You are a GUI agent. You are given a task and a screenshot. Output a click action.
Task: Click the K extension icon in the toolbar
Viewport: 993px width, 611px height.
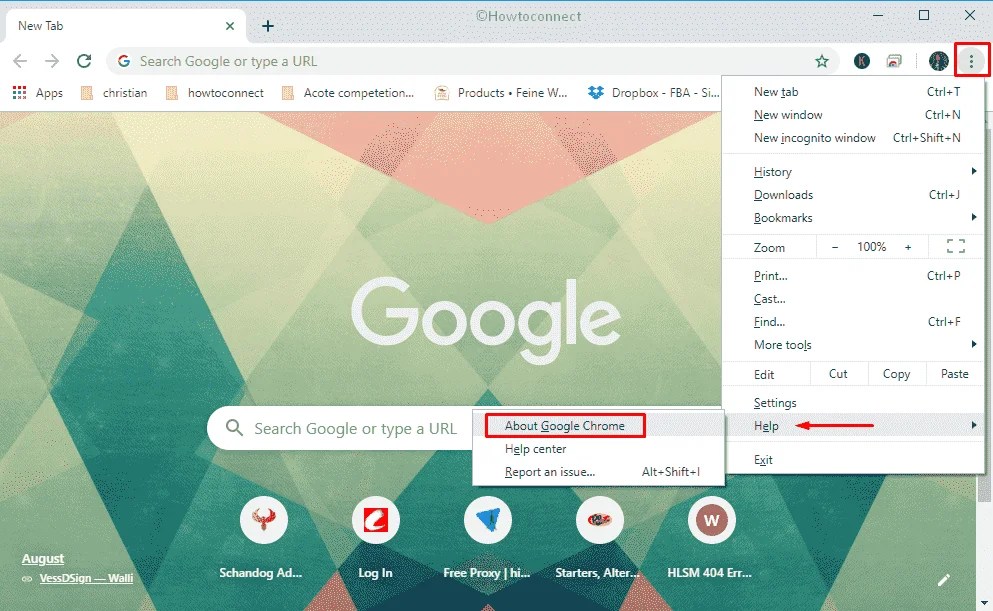pos(862,61)
